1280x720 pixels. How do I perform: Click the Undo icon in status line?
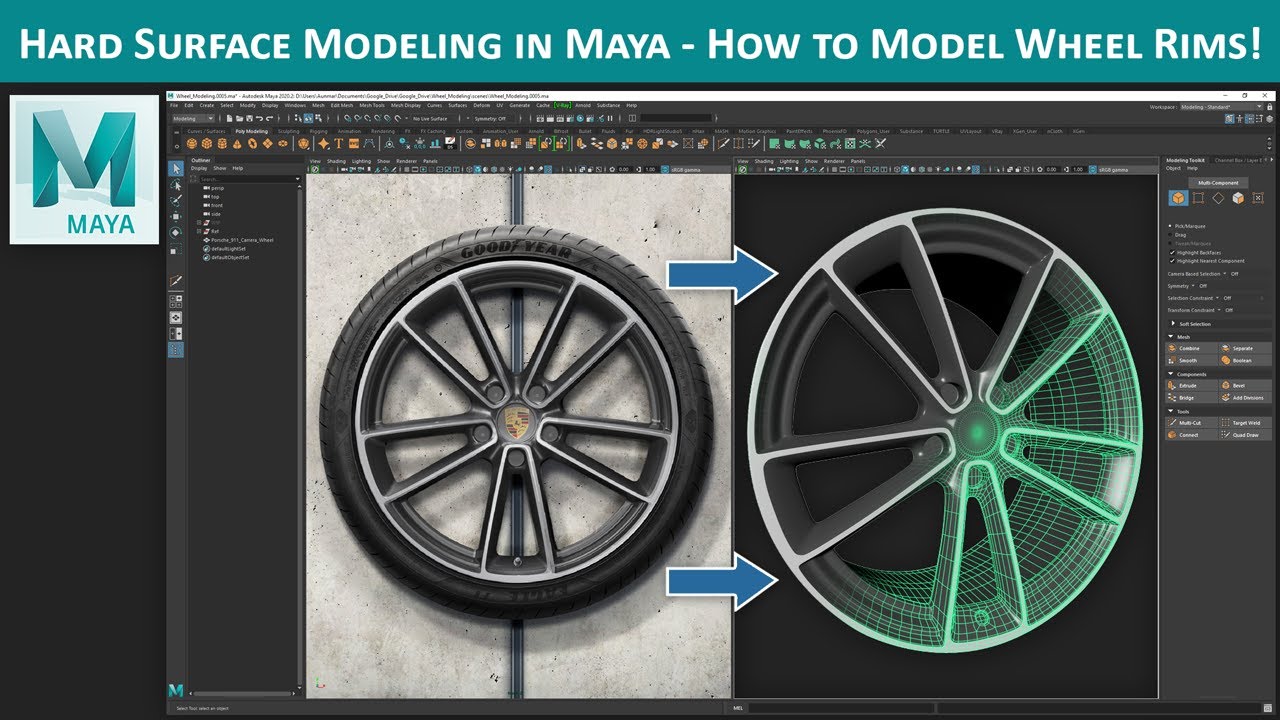[259, 118]
